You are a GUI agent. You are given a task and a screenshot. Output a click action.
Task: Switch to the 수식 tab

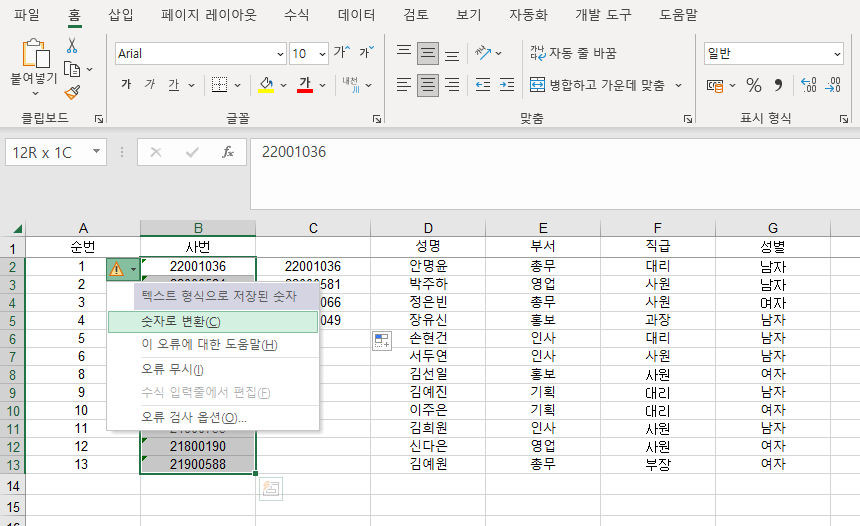pyautogui.click(x=297, y=15)
